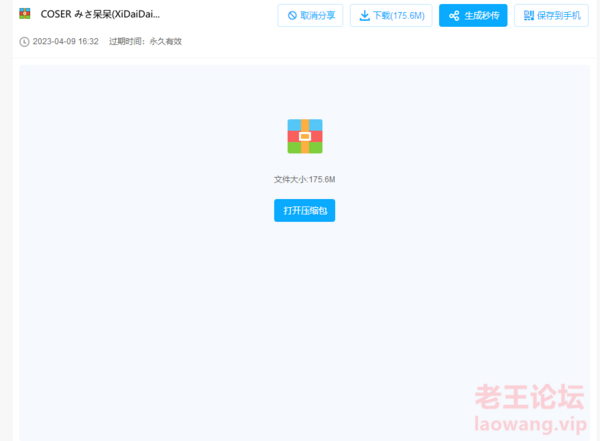Click the date 2023-04-09 16:32
Viewport: 600px width, 441px height.
tap(65, 41)
